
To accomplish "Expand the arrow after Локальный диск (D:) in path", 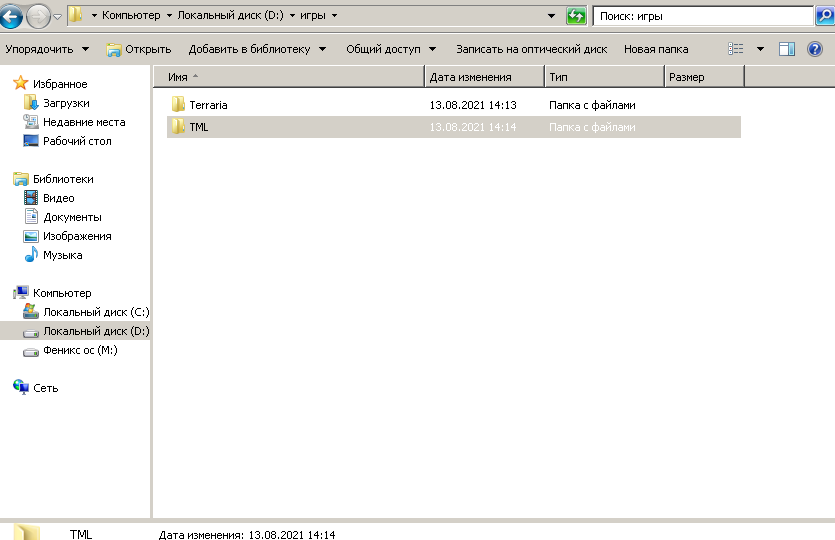I will pyautogui.click(x=292, y=15).
